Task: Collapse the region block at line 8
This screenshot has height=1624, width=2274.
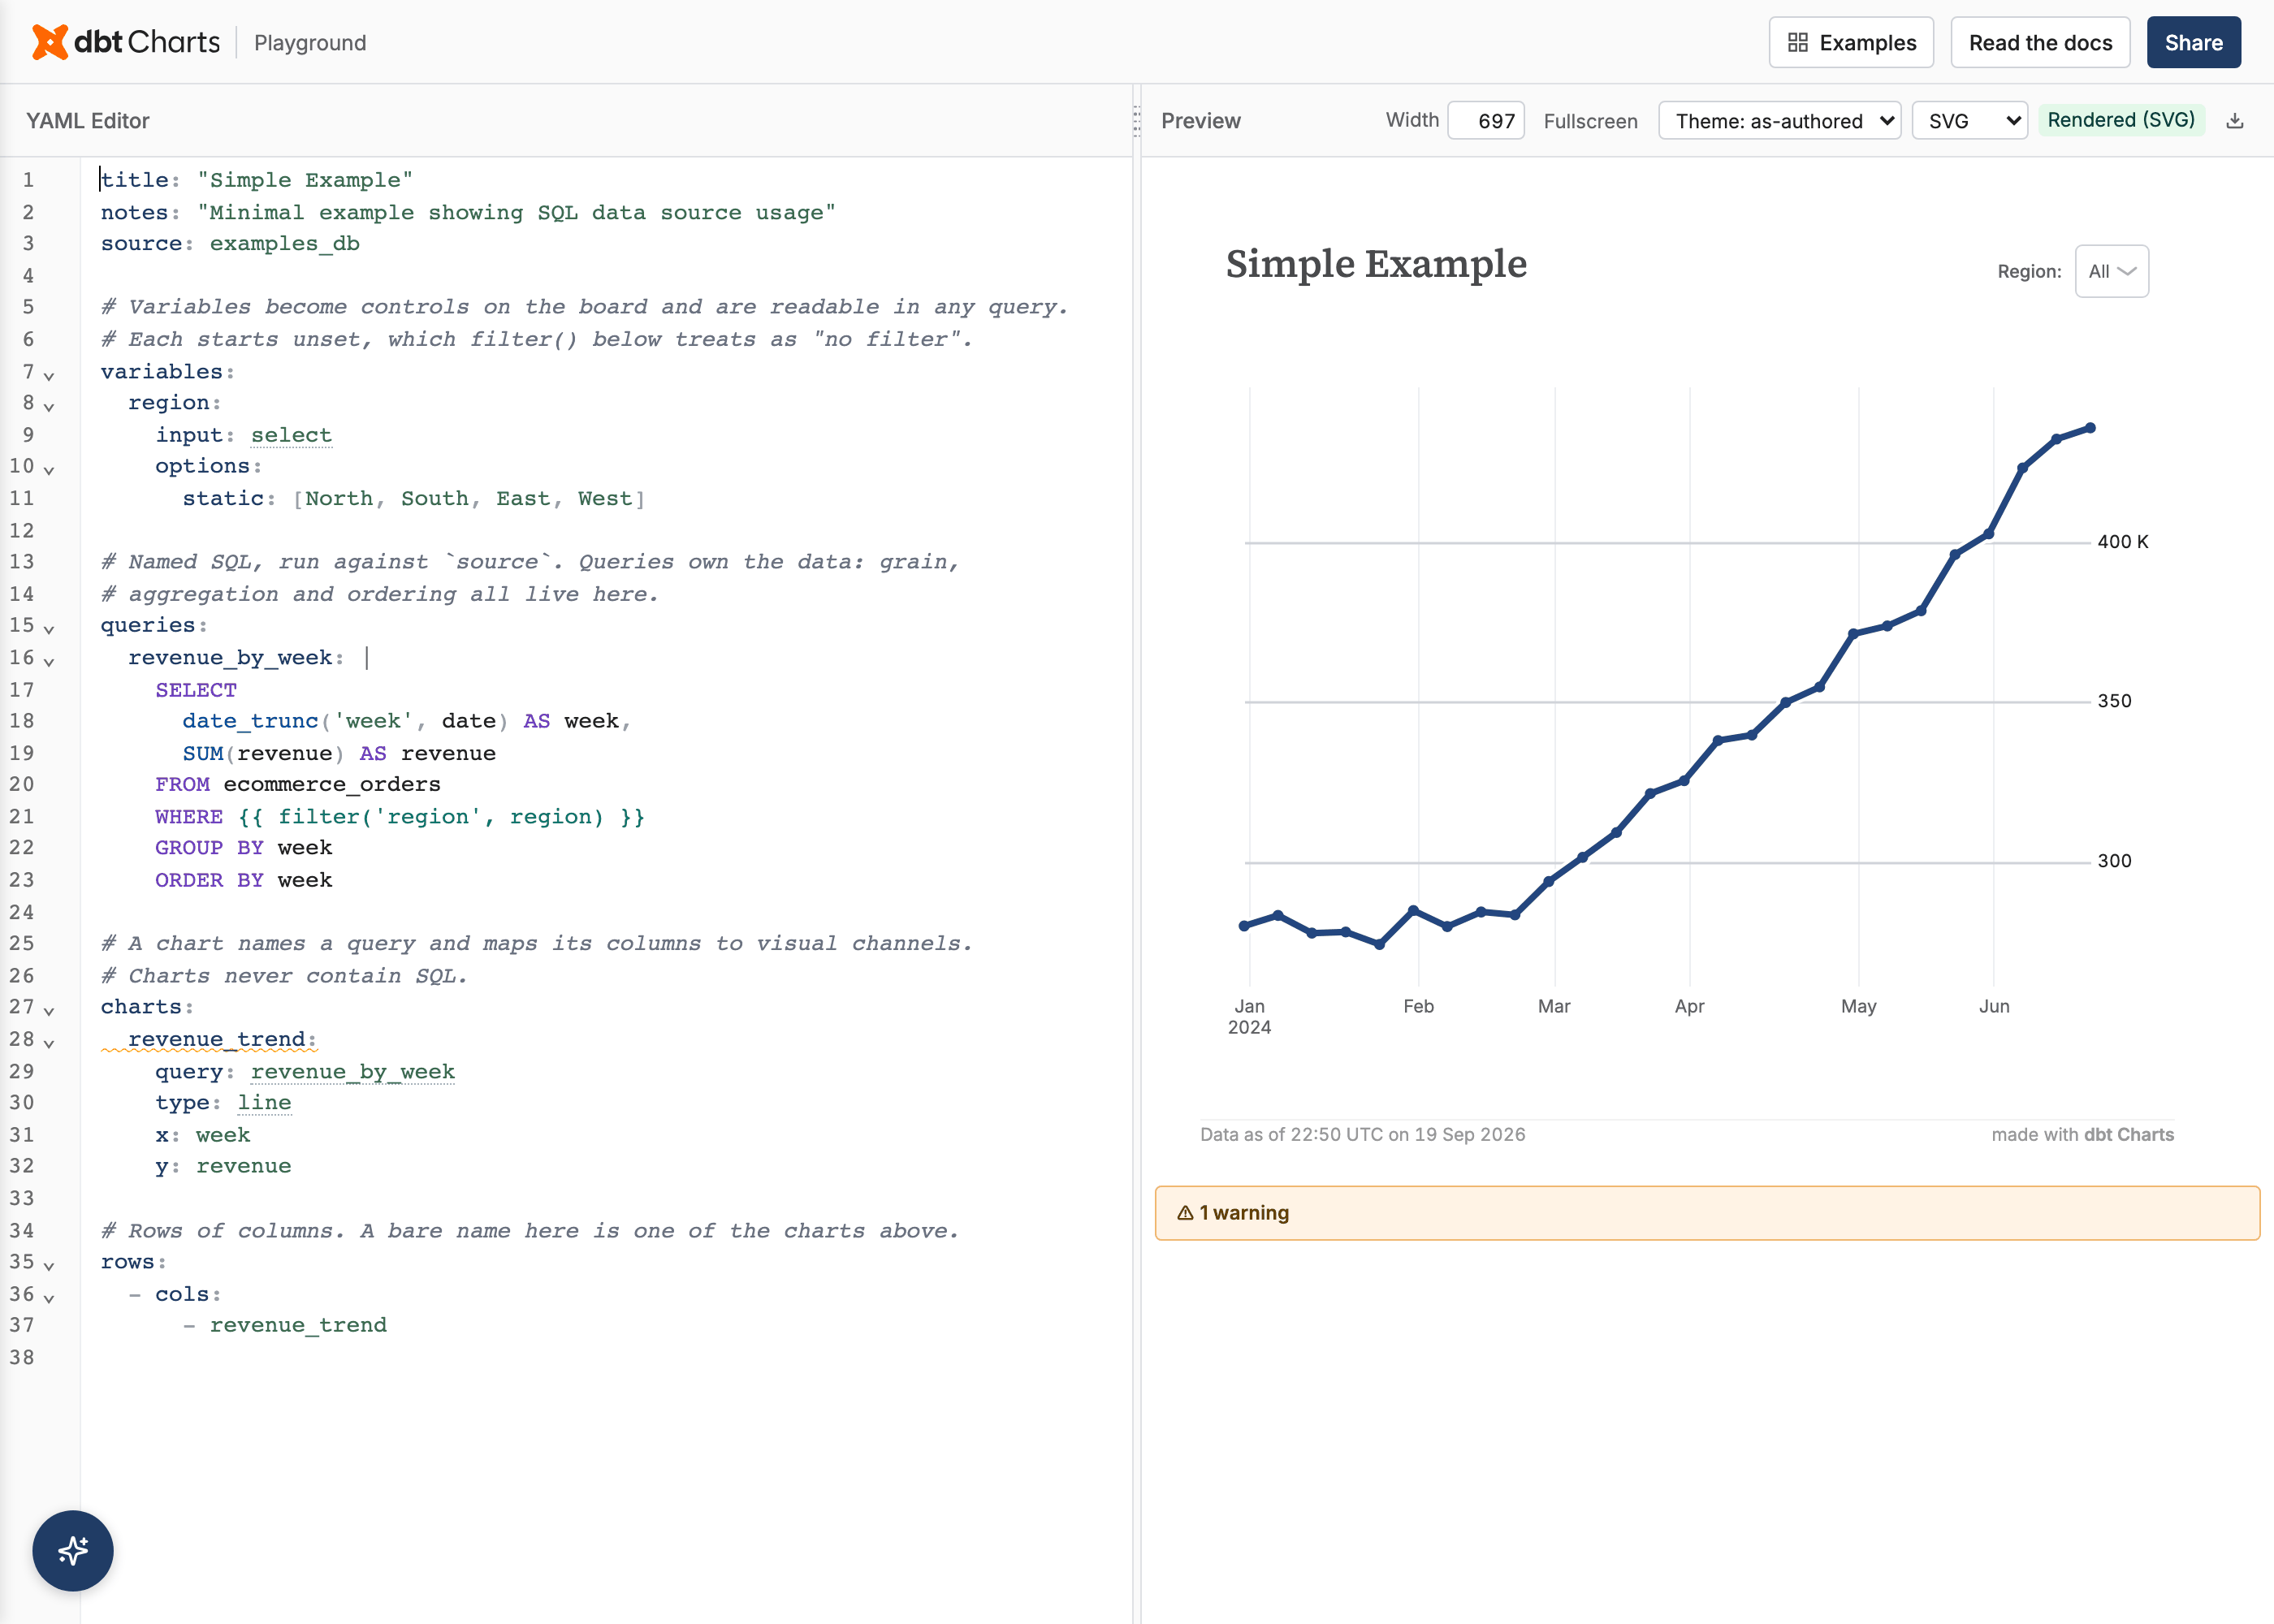Action: [x=48, y=406]
